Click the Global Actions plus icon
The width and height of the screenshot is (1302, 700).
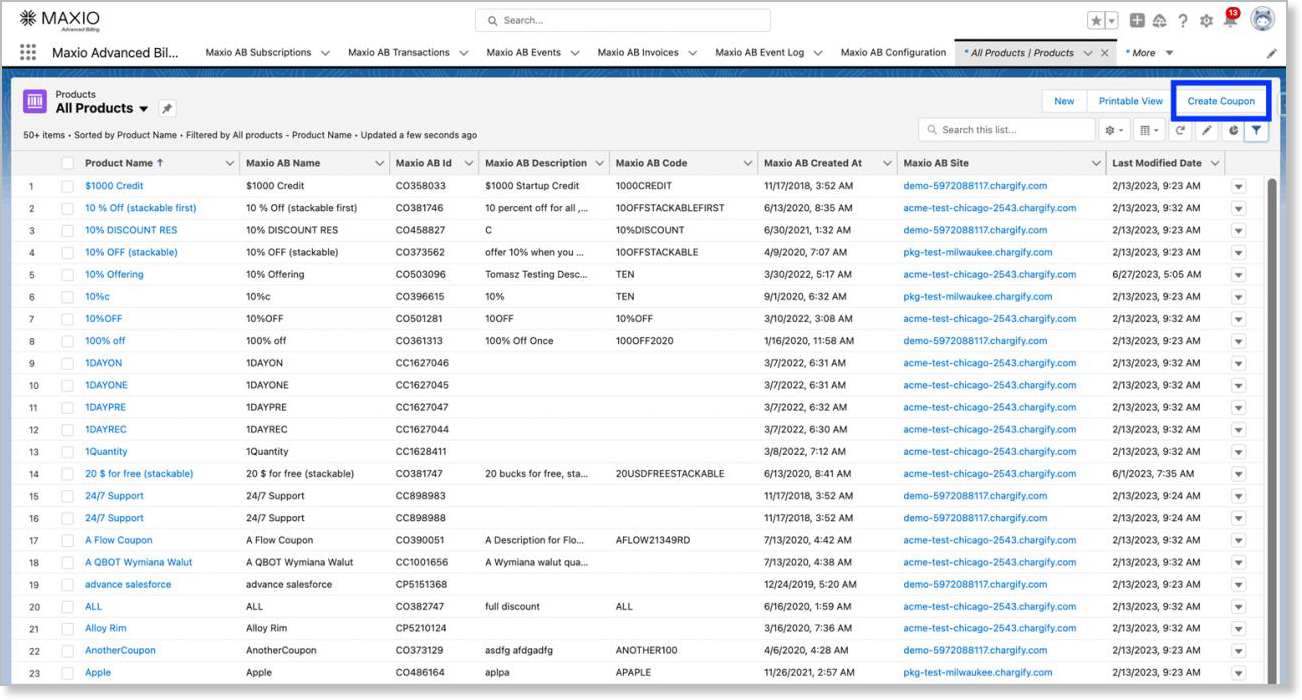1137,21
